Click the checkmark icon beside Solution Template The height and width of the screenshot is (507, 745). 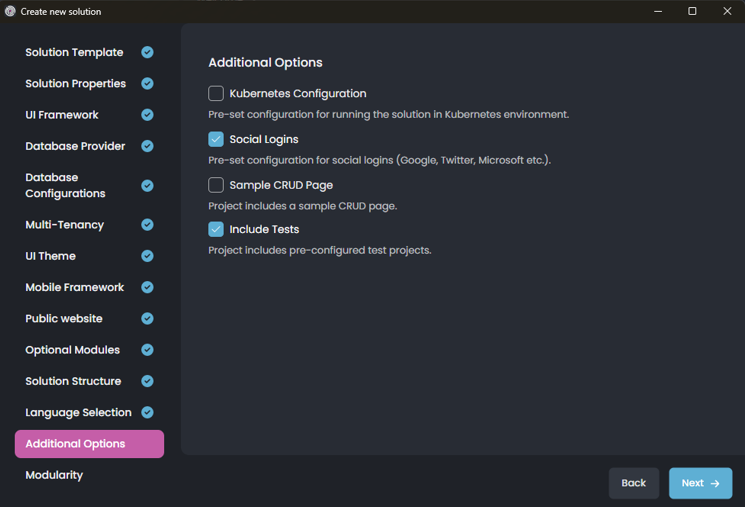[x=147, y=52]
